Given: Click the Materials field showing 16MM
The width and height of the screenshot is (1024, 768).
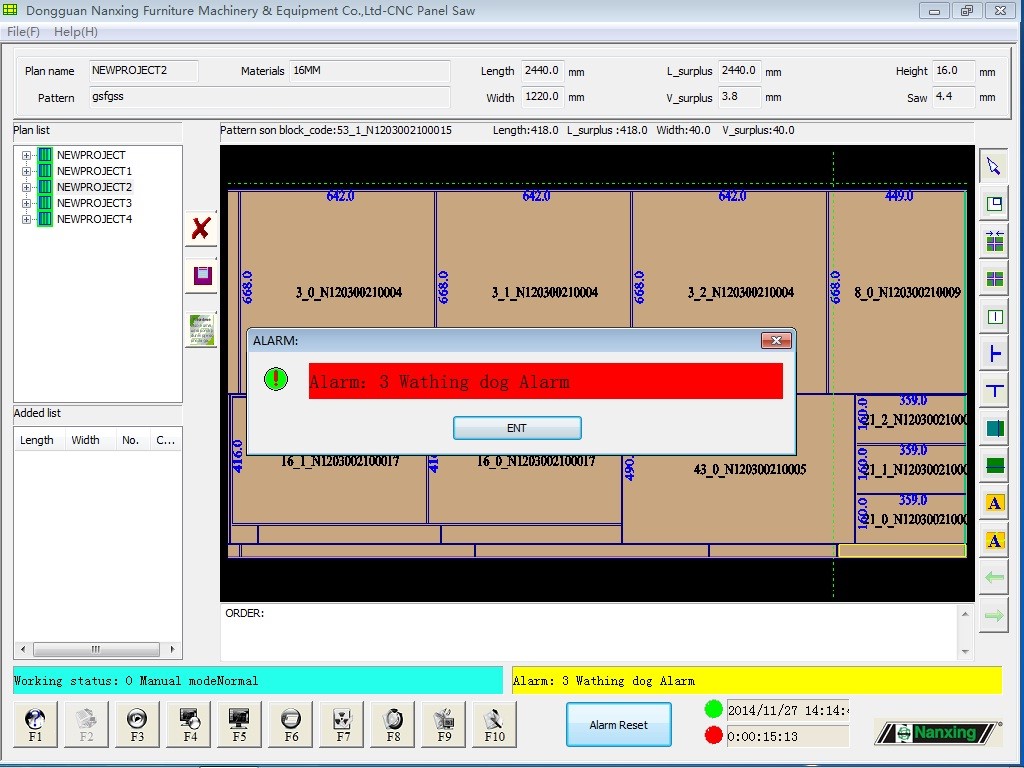Looking at the screenshot, I should click(370, 71).
